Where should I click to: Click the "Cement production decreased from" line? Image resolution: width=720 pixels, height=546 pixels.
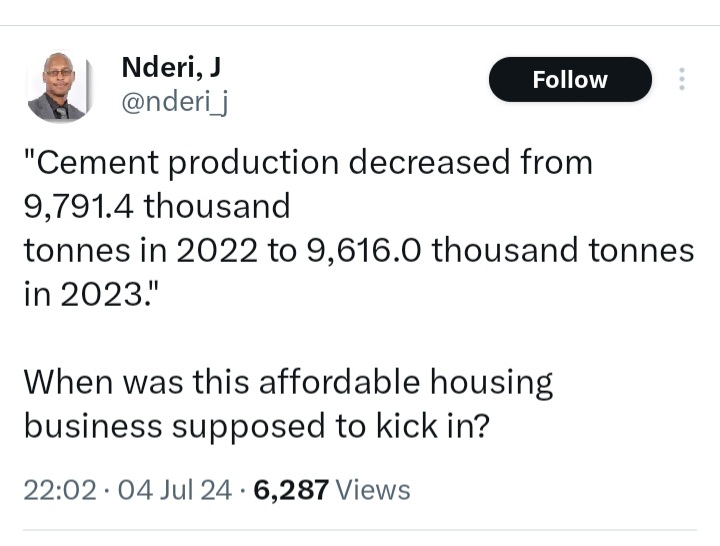[308, 162]
